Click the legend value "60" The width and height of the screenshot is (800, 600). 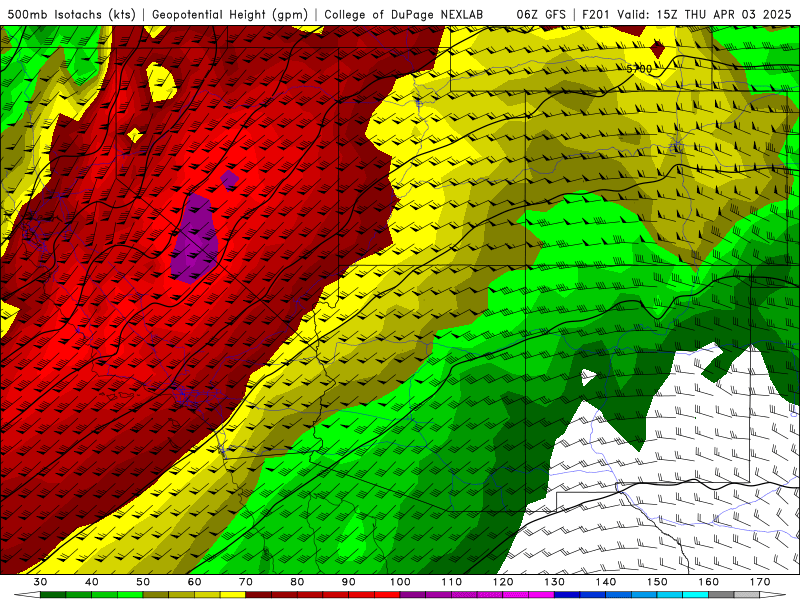click(x=195, y=582)
